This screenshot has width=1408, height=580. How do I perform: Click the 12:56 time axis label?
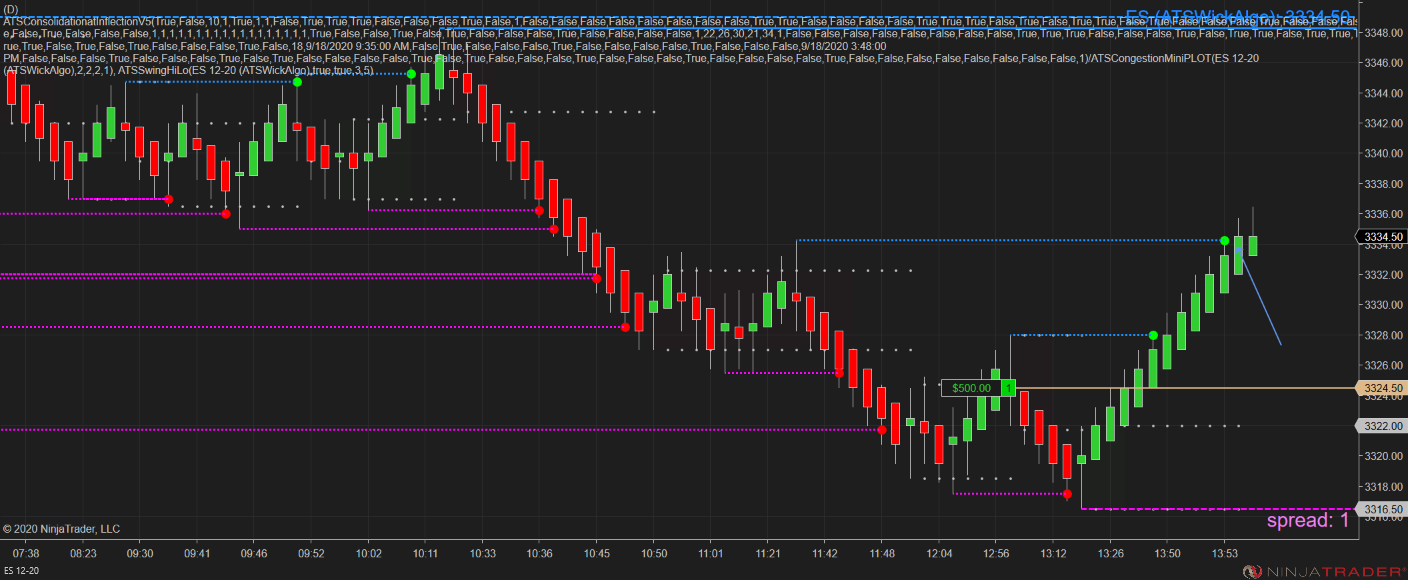coord(997,552)
